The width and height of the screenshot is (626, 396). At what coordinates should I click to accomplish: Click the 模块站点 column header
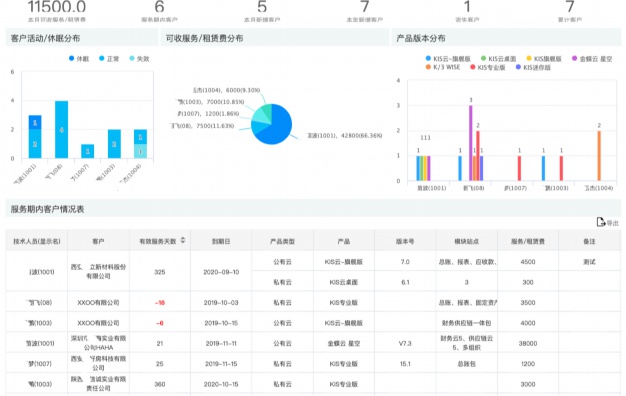point(466,241)
